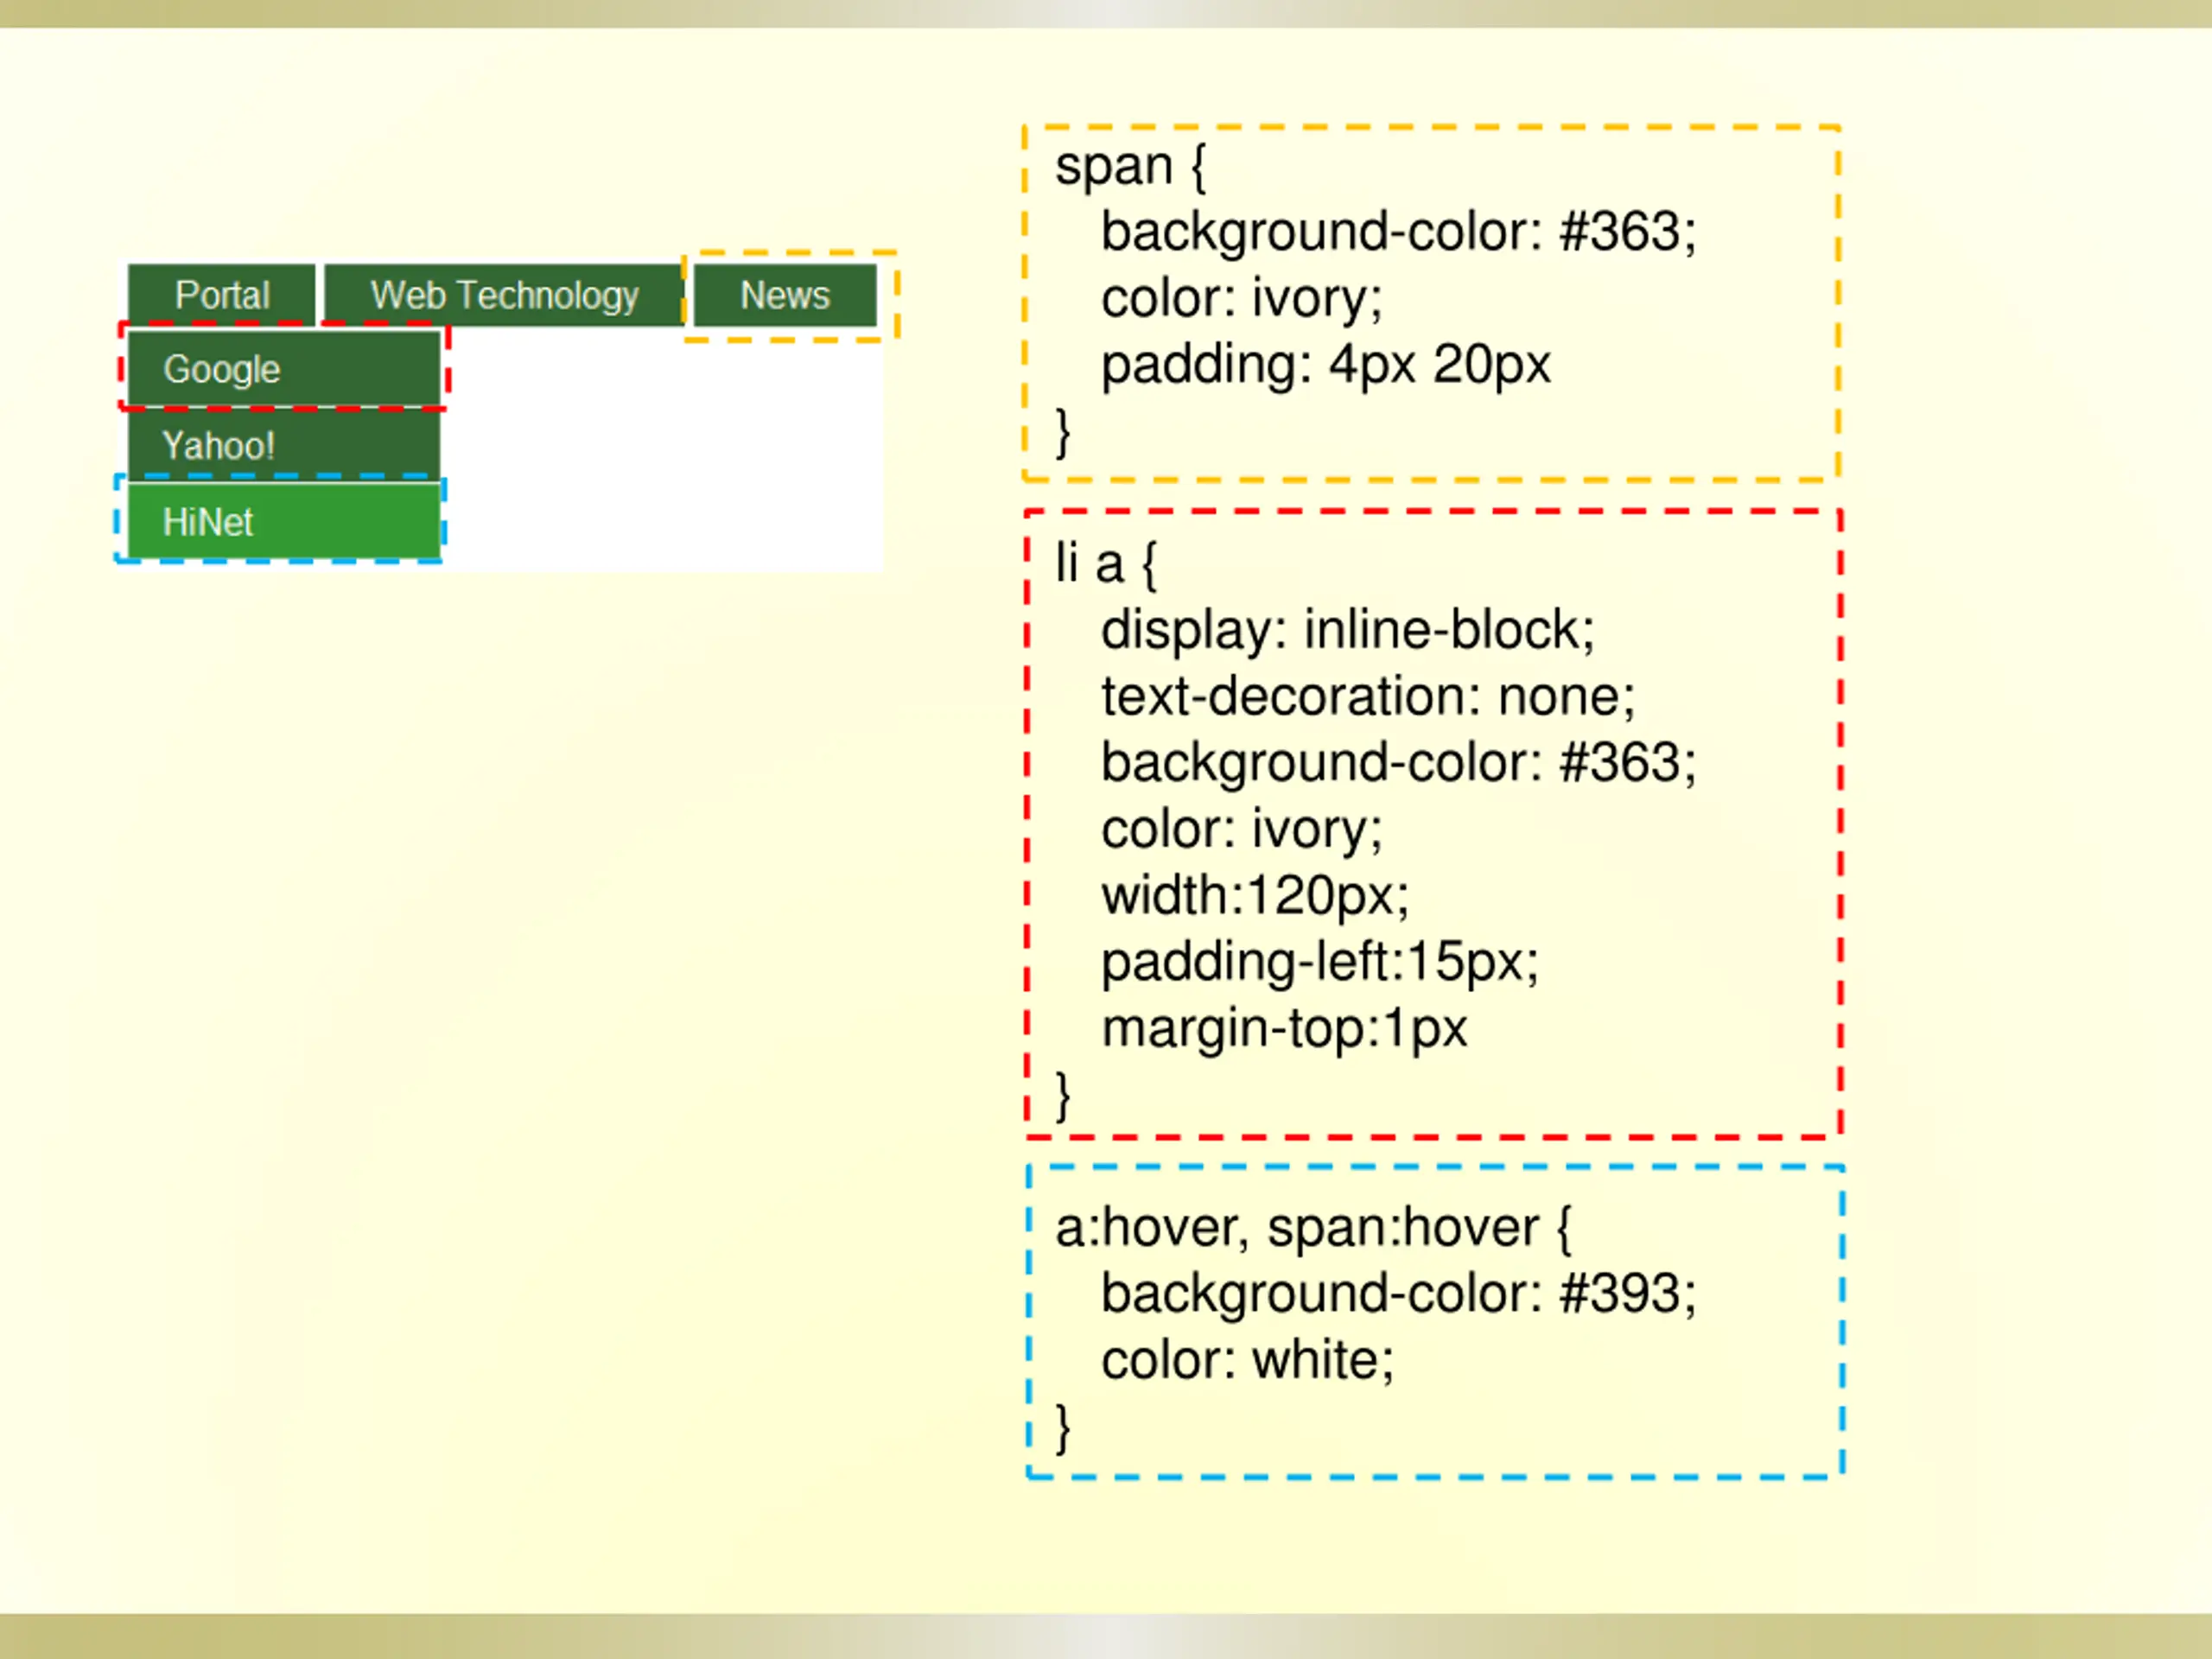Viewport: 2212px width, 1659px height.
Task: Click the white empty area beside submenu
Action: 662,450
